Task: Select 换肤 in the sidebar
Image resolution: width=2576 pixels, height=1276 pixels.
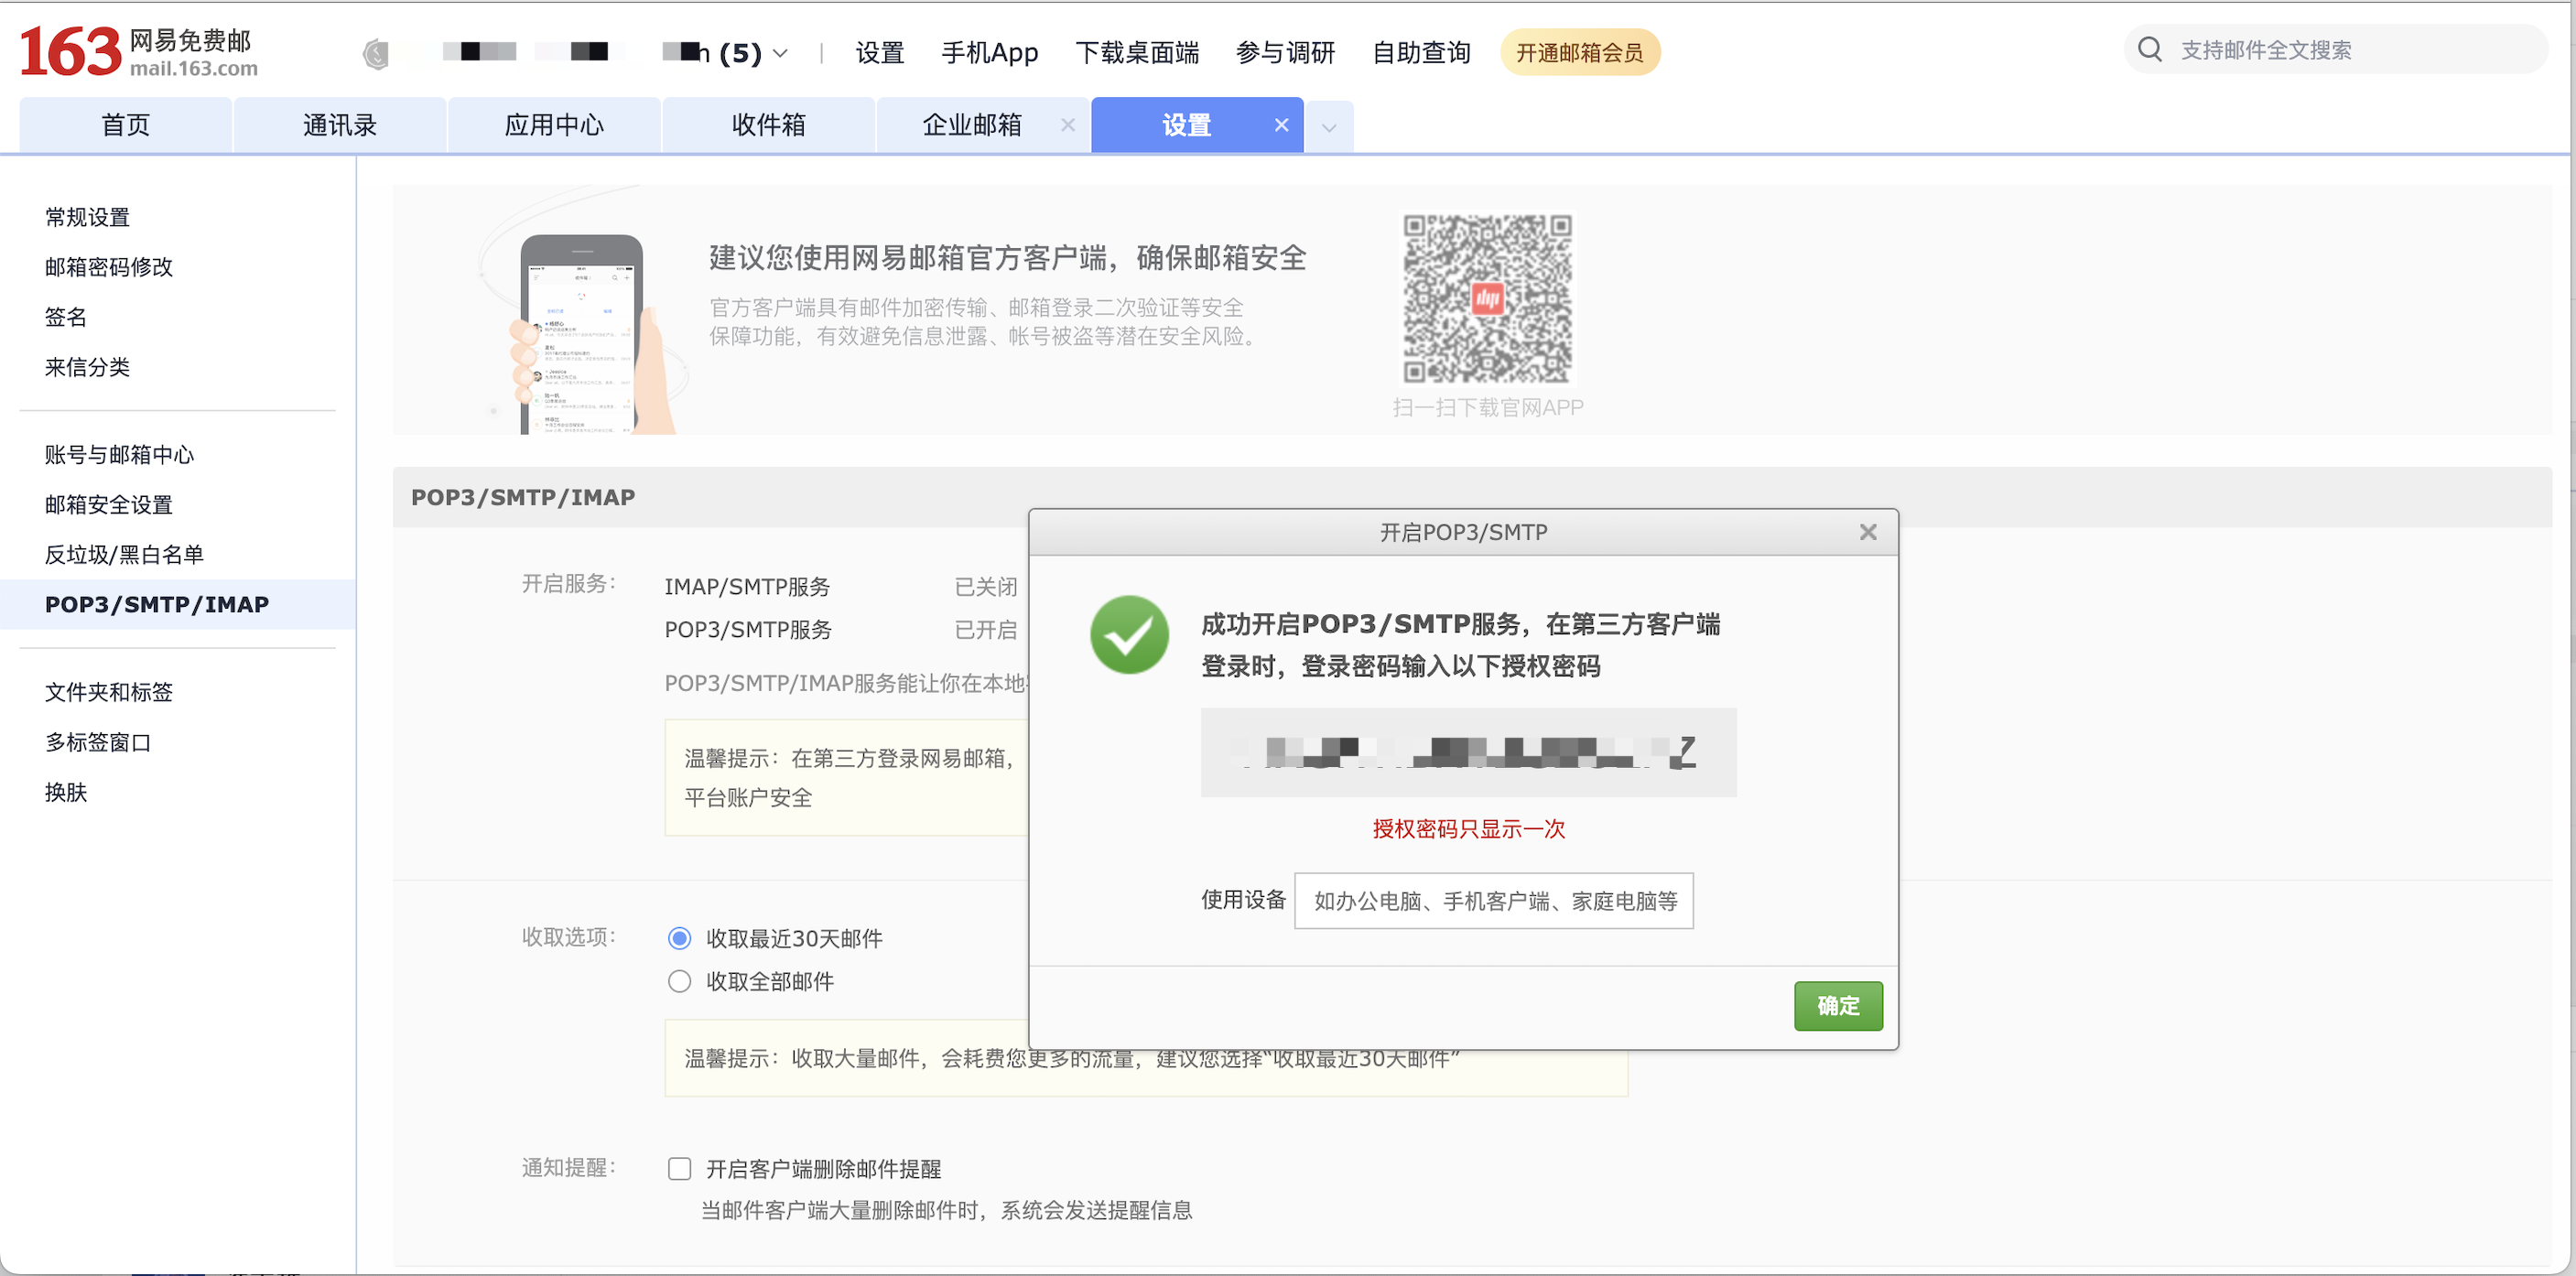Action: [66, 792]
